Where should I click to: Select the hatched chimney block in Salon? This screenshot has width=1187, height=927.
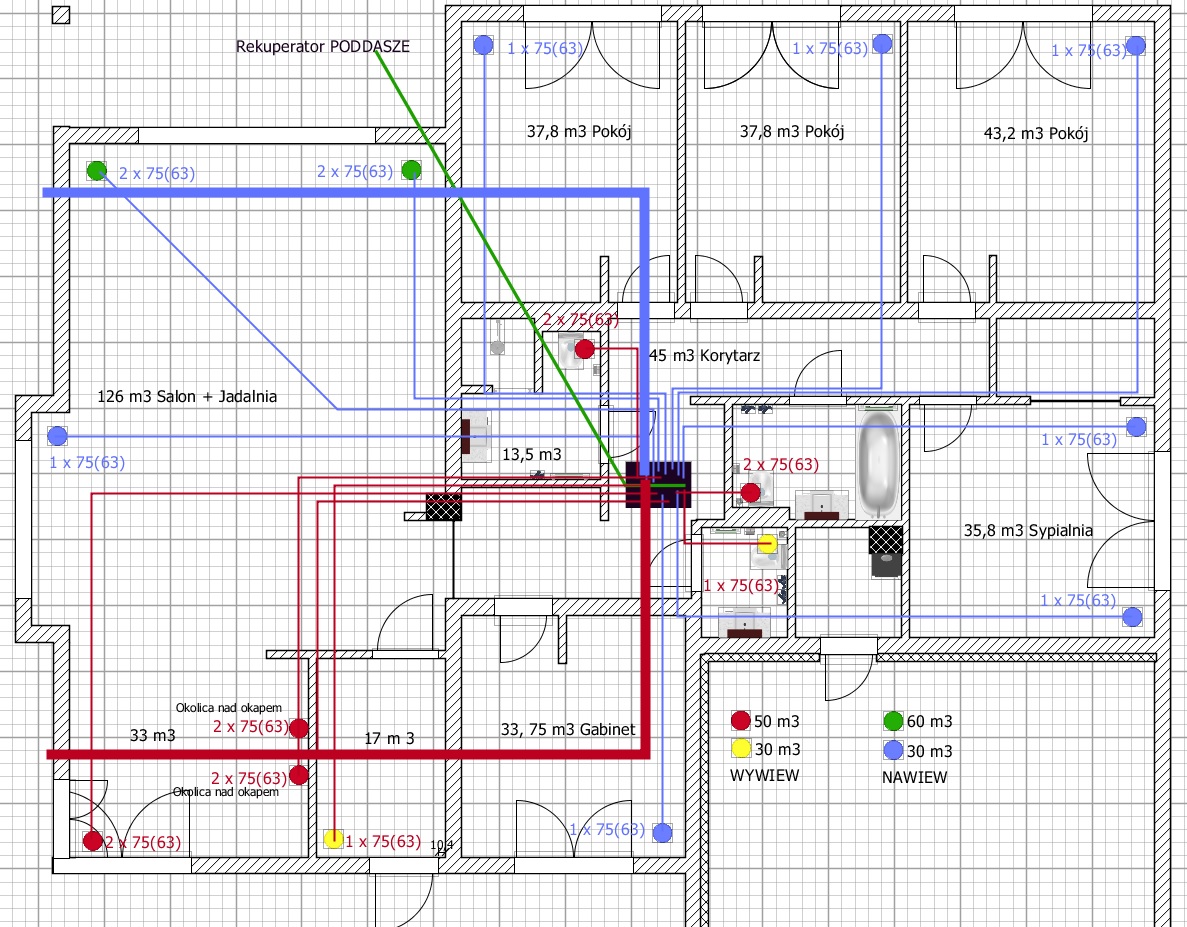443,506
